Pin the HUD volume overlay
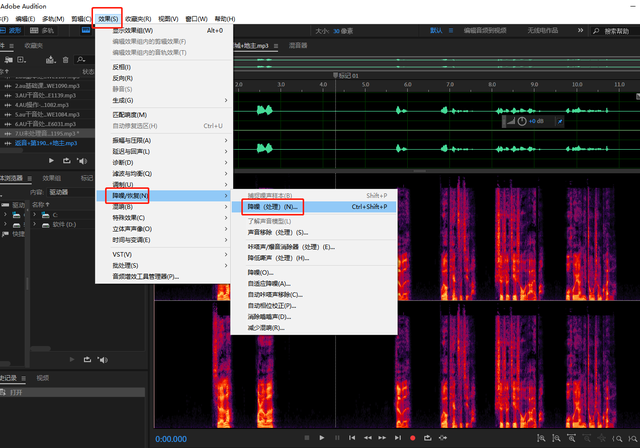The height and width of the screenshot is (448, 640). [560, 121]
